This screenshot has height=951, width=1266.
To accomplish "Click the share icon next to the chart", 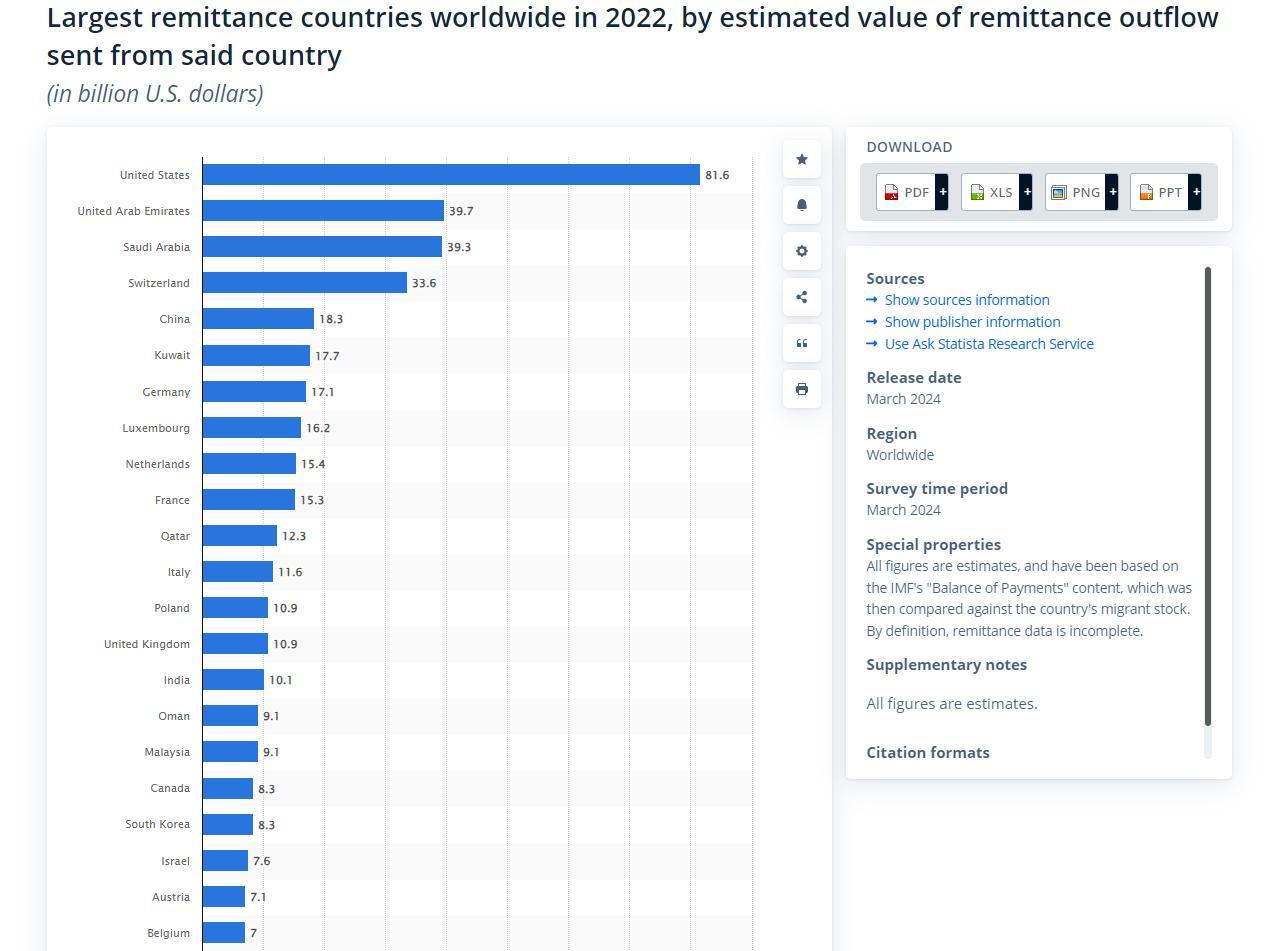I will click(x=801, y=296).
